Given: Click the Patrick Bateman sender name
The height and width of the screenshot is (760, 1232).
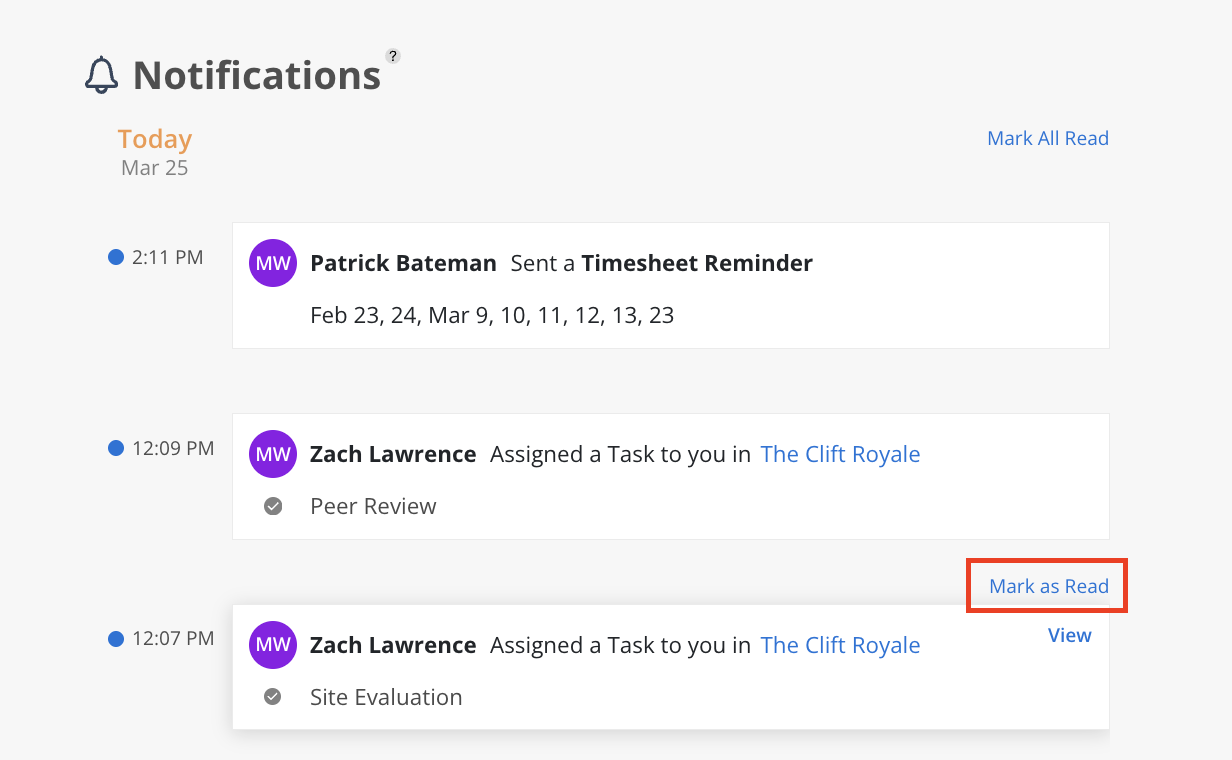Looking at the screenshot, I should [x=403, y=263].
